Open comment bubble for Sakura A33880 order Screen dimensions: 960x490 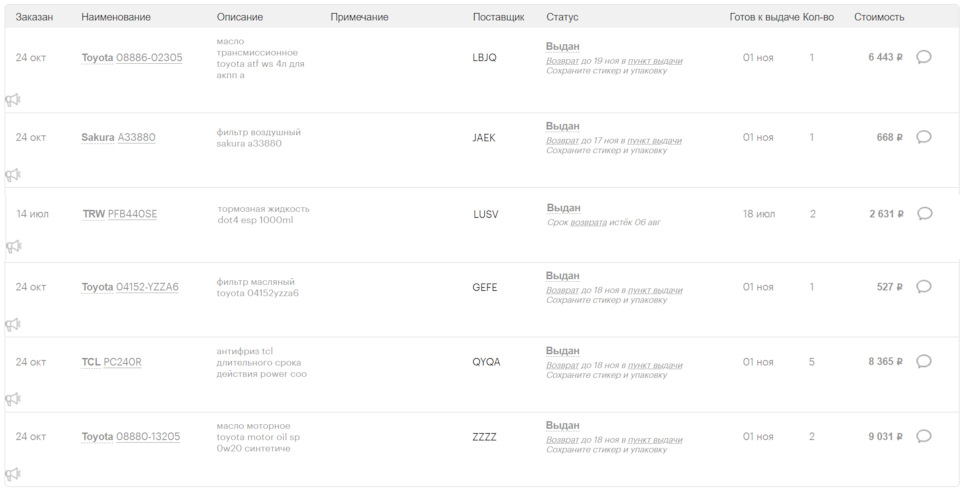coord(924,137)
